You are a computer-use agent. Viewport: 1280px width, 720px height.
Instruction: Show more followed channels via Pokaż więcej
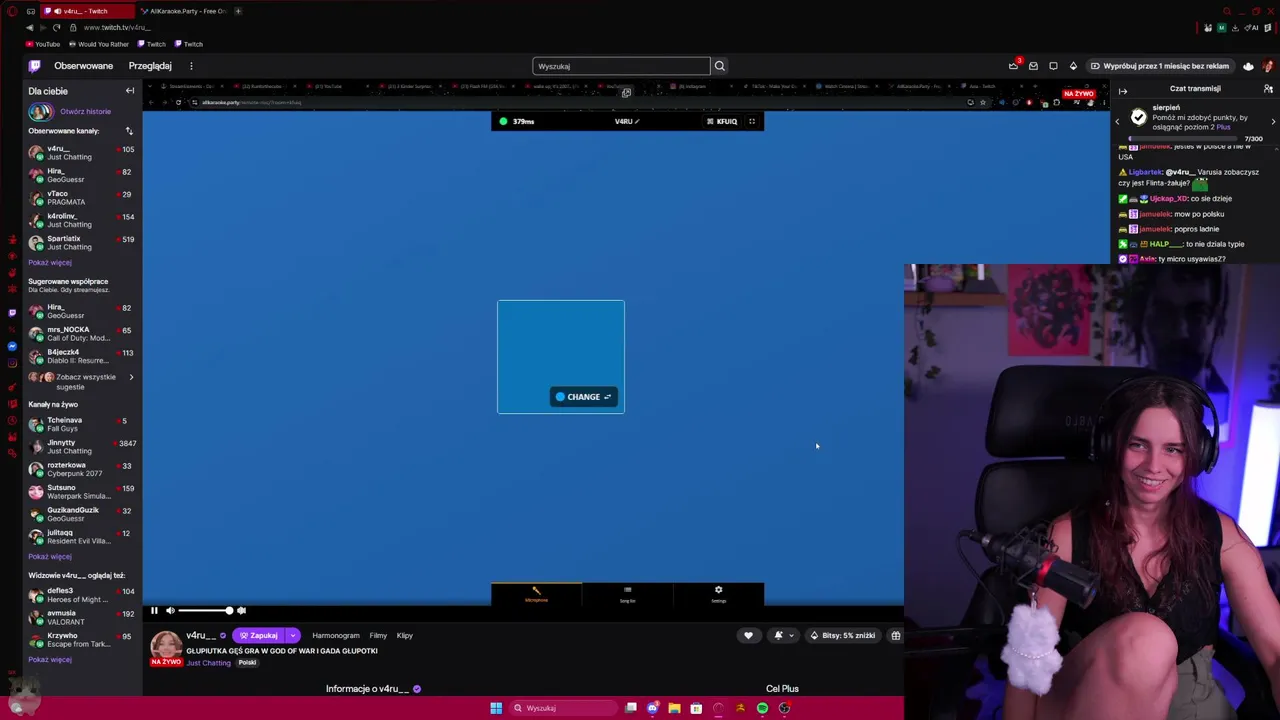tap(50, 262)
